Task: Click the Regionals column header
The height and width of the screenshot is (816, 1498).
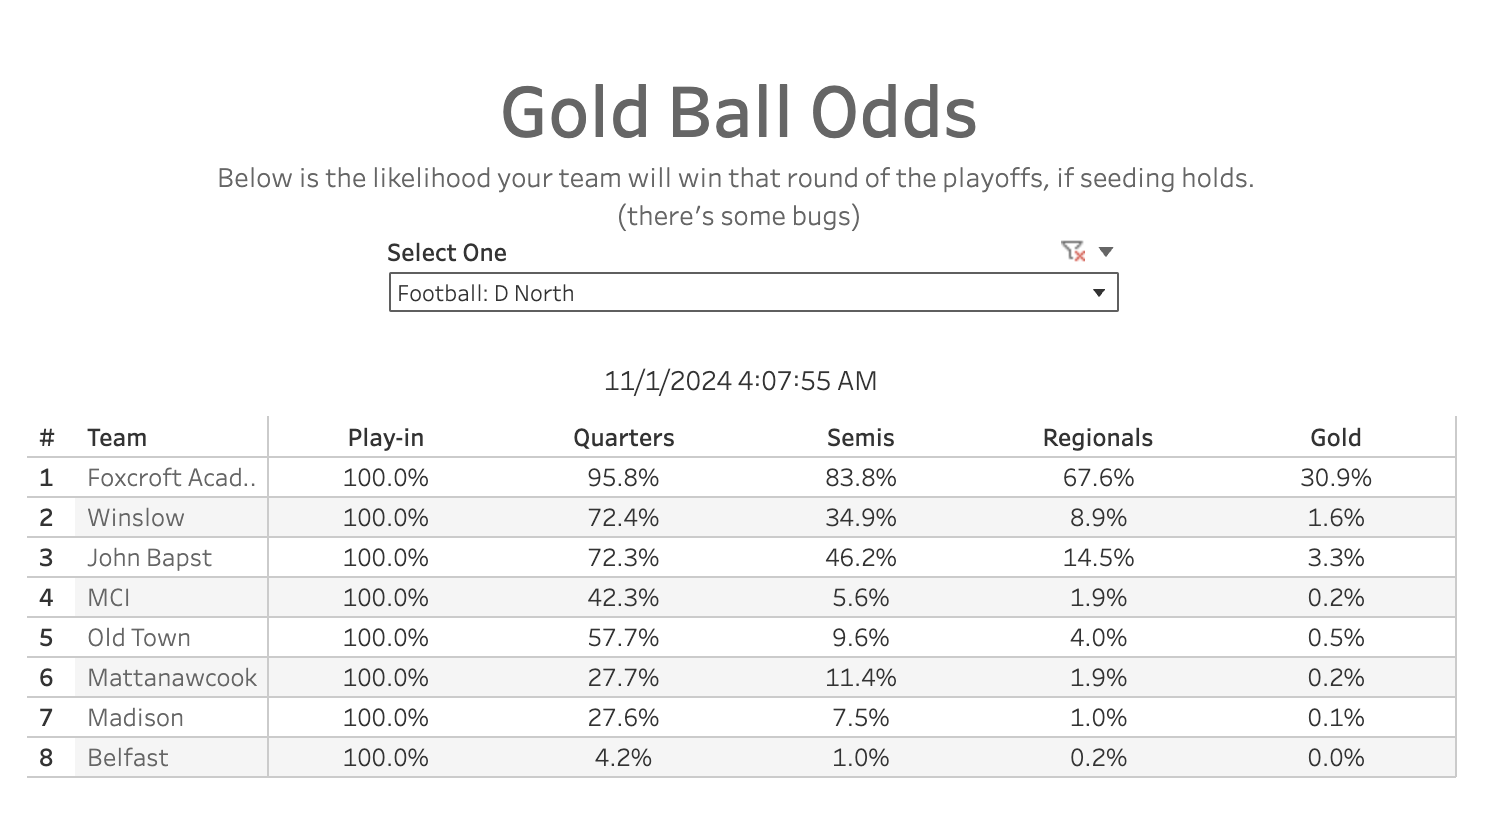Action: (x=1098, y=438)
